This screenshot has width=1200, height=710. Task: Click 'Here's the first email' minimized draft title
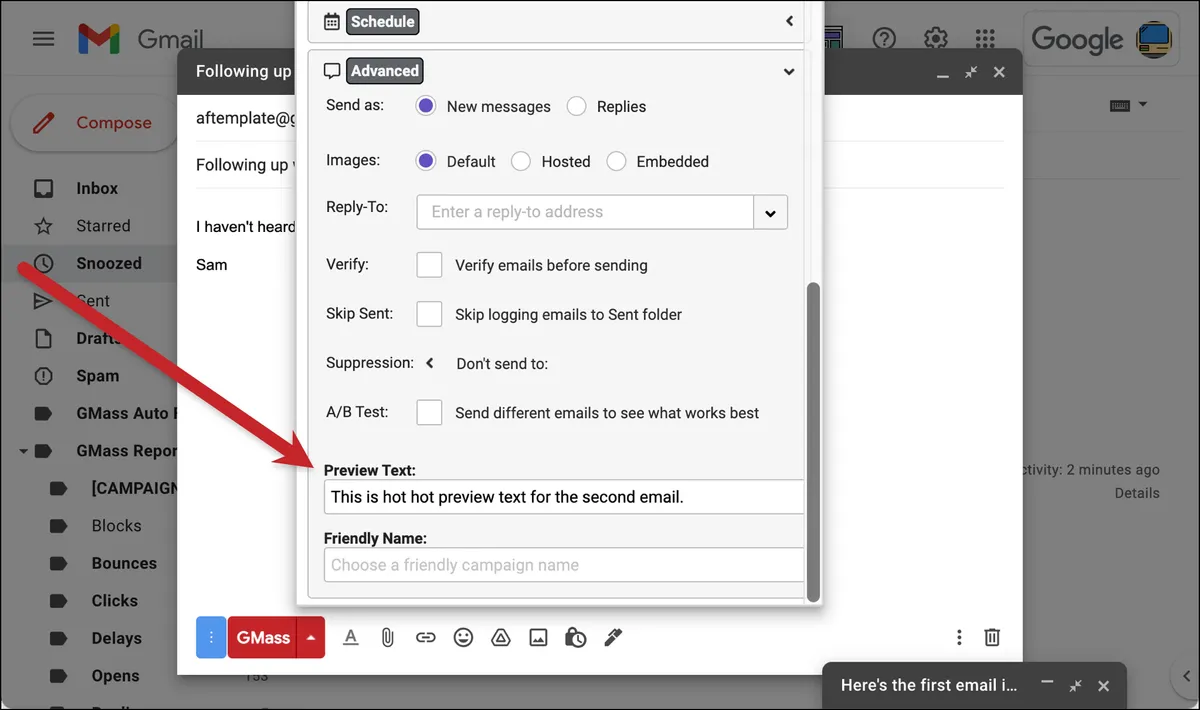pos(929,685)
